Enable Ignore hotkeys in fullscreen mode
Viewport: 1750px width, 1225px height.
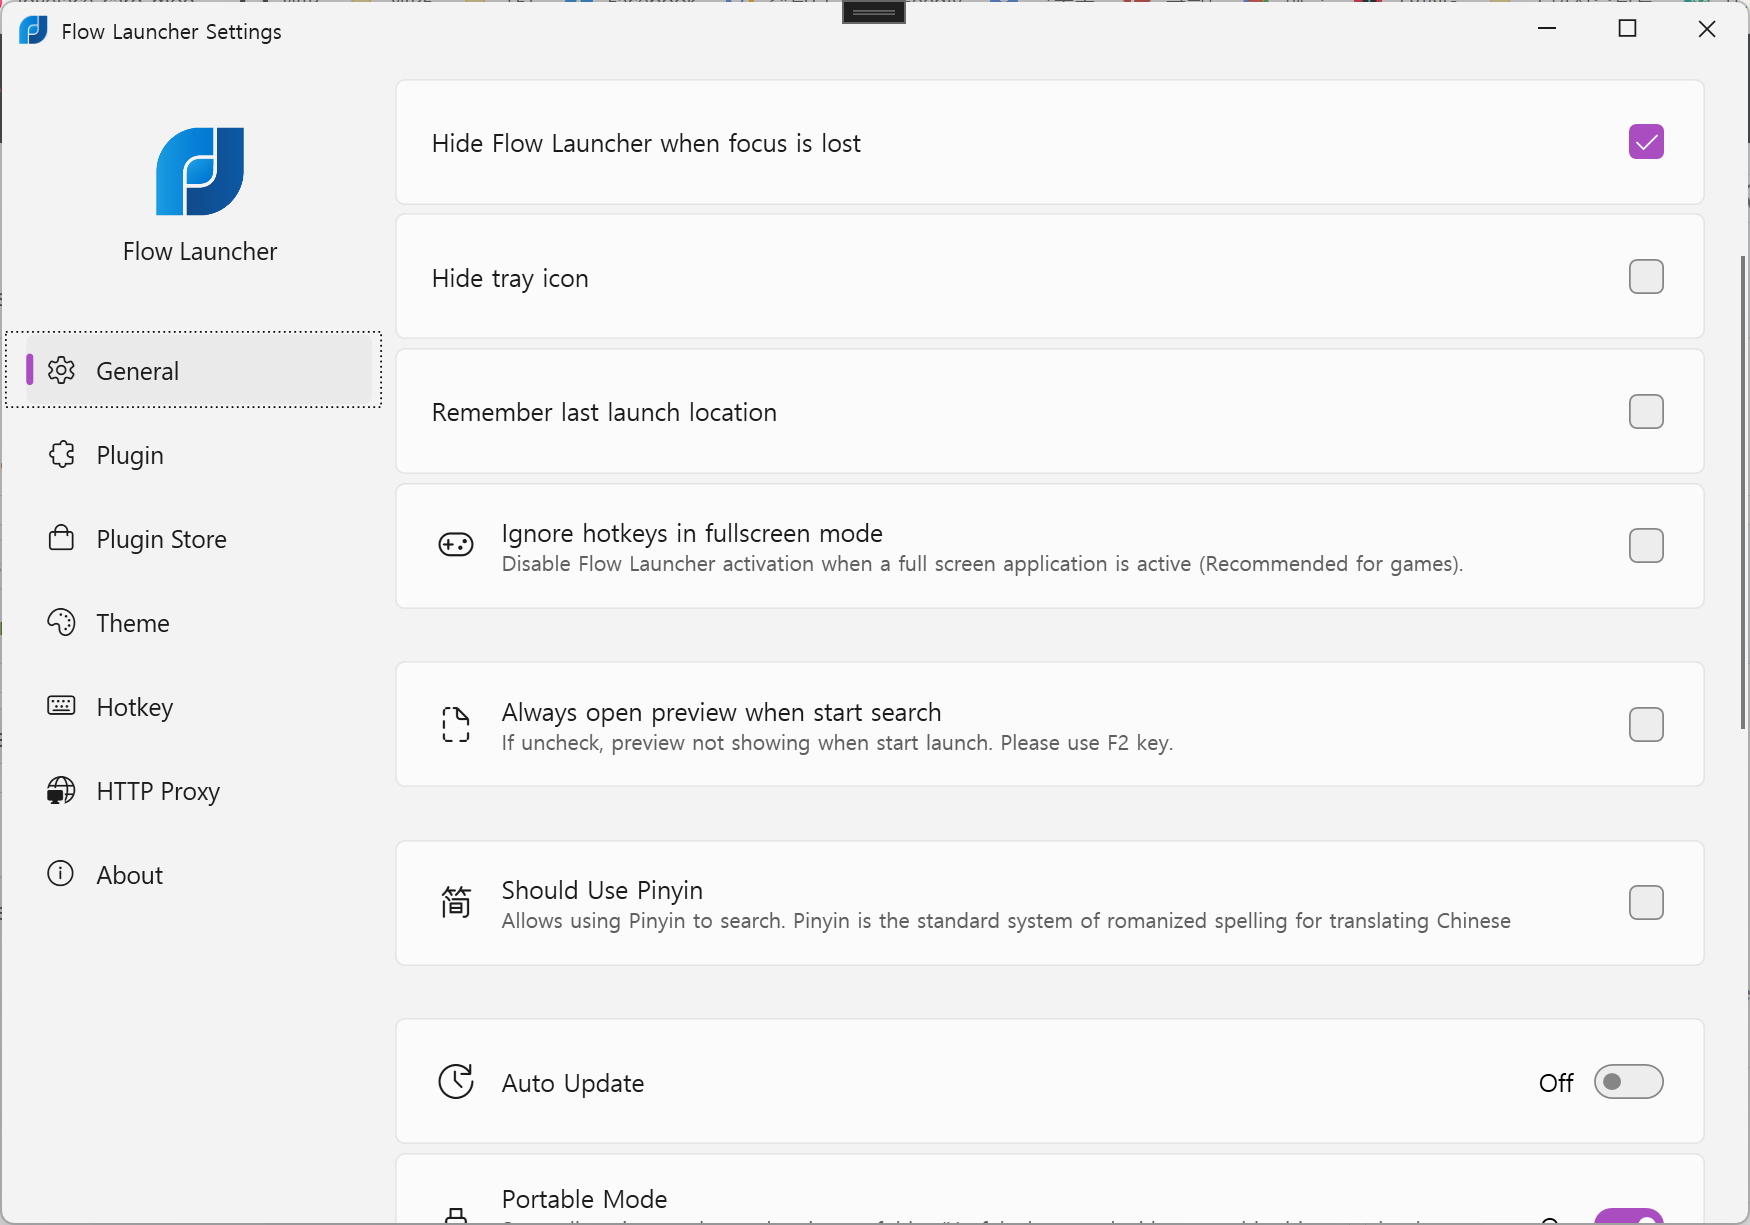pos(1646,546)
